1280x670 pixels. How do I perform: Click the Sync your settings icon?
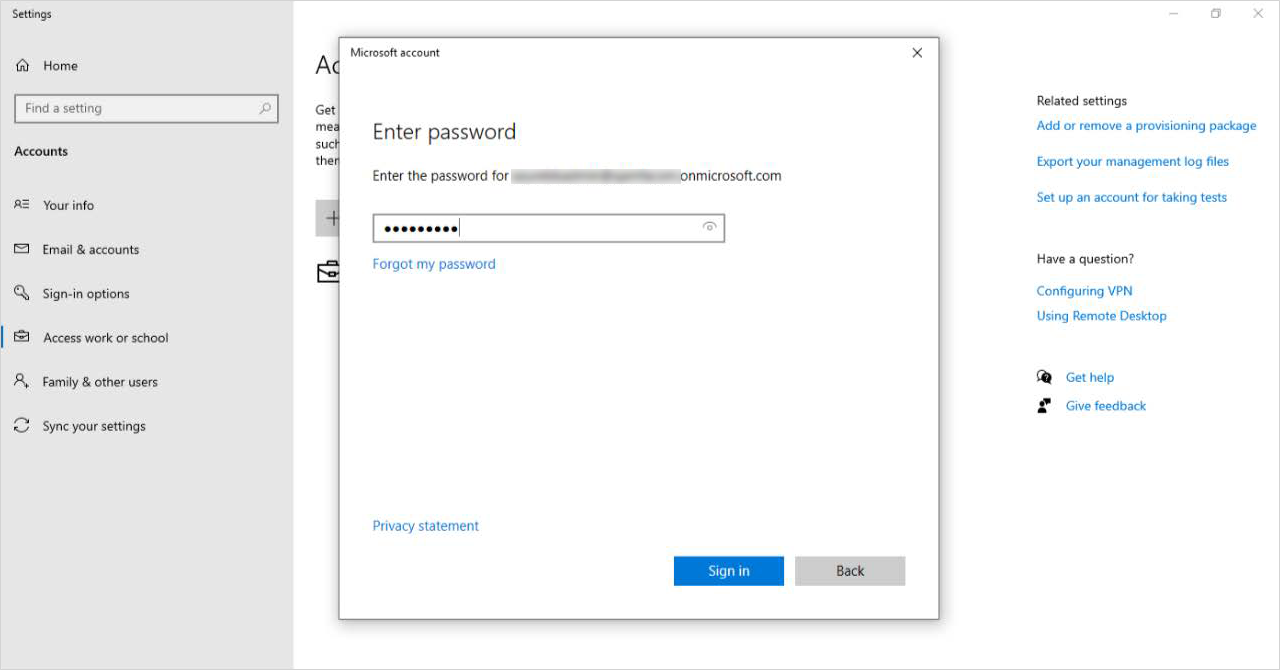coord(22,426)
